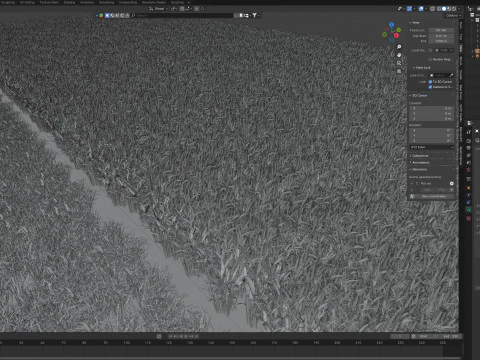Viewport: 480px width, 360px height.
Task: Open the pivot point dropdown
Action: pos(174,8)
